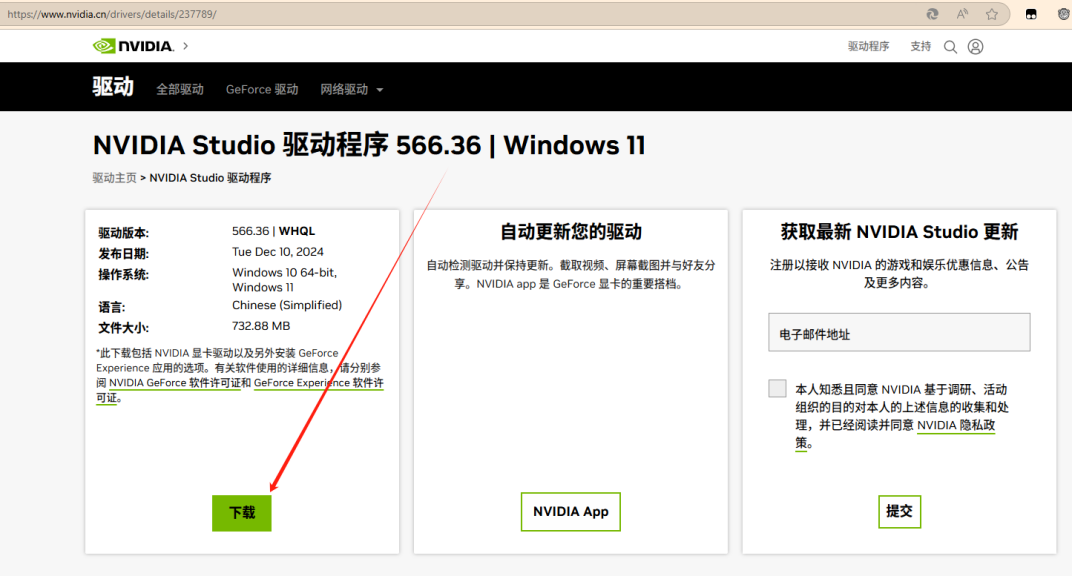Click the green 下载 download button
This screenshot has width=1072, height=576.
(x=242, y=512)
